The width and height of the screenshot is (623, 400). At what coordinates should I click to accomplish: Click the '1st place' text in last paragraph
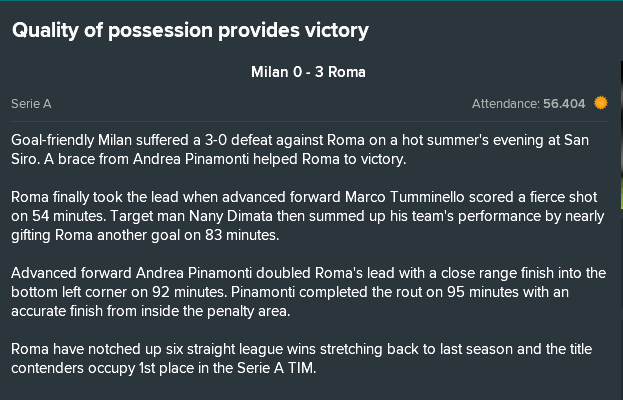point(166,368)
